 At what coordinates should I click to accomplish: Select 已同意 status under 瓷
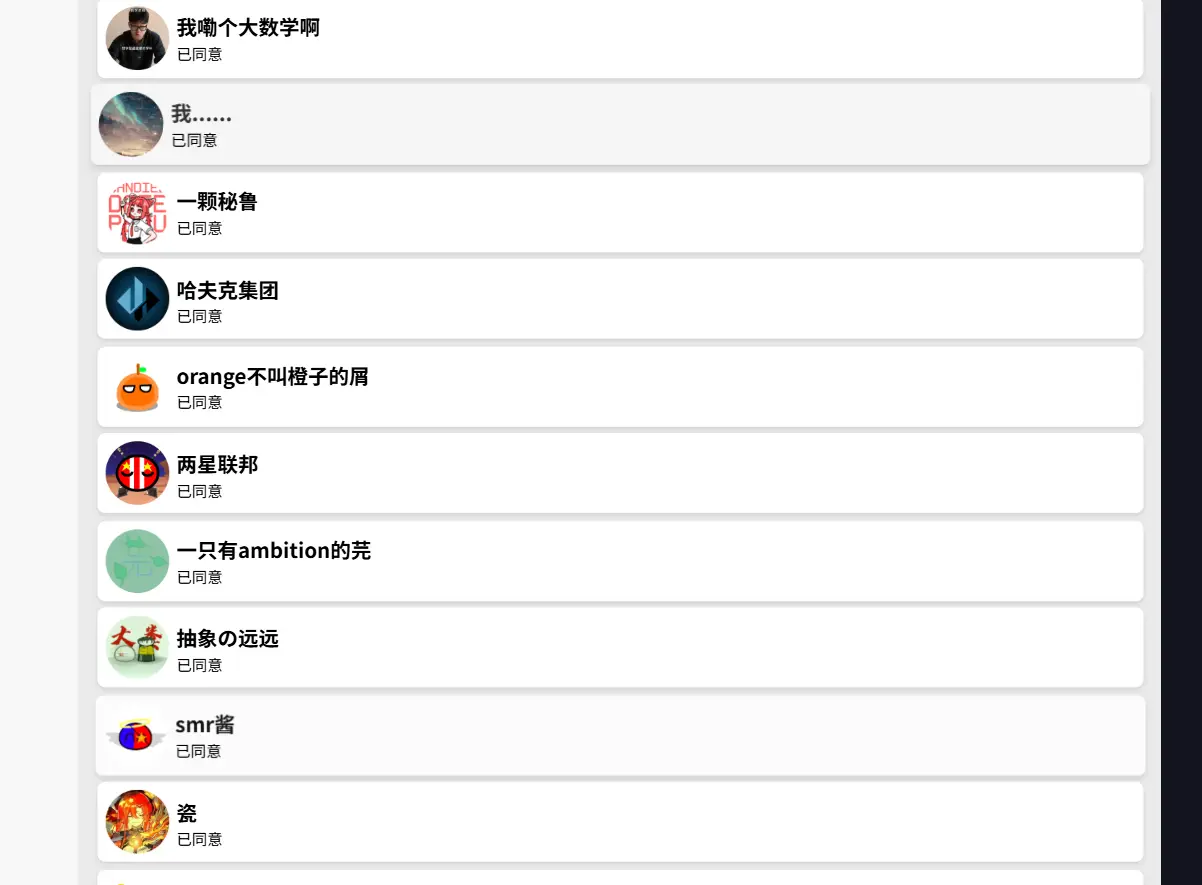coord(199,839)
